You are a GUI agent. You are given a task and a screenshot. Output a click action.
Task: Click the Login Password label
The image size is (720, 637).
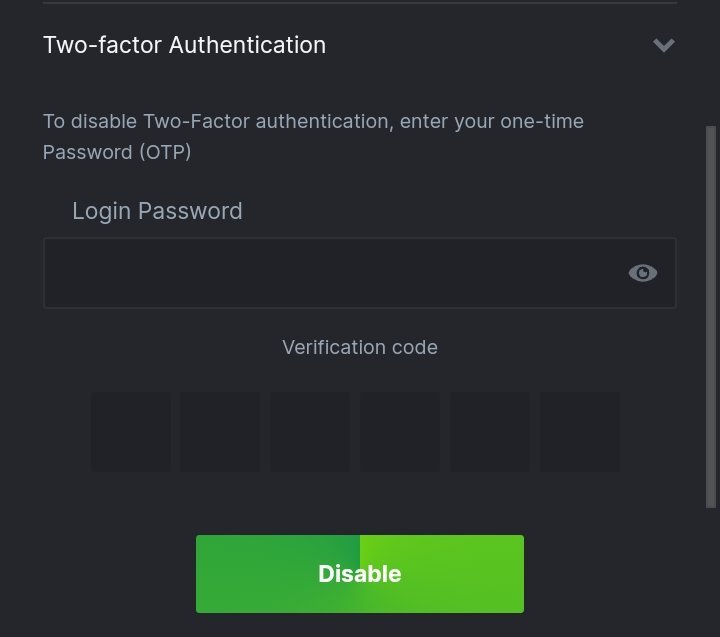(x=157, y=211)
